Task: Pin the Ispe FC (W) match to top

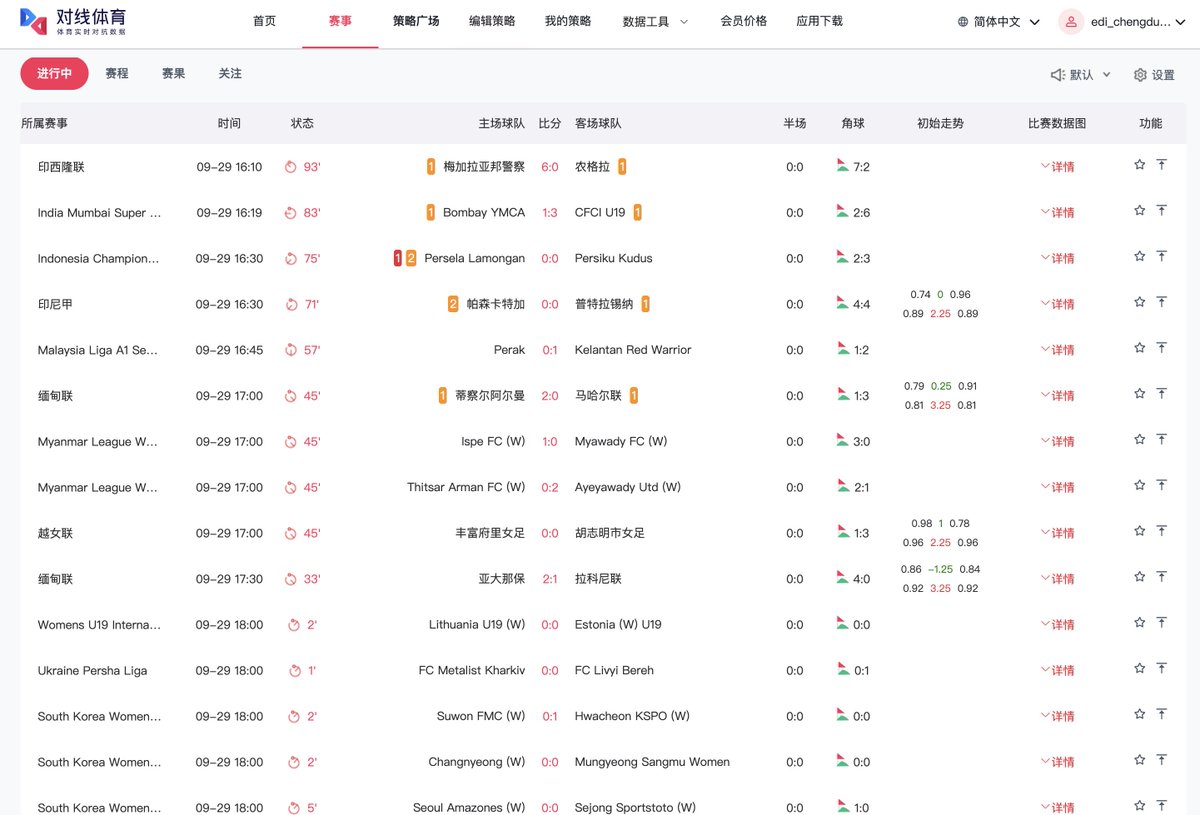Action: (x=1162, y=440)
